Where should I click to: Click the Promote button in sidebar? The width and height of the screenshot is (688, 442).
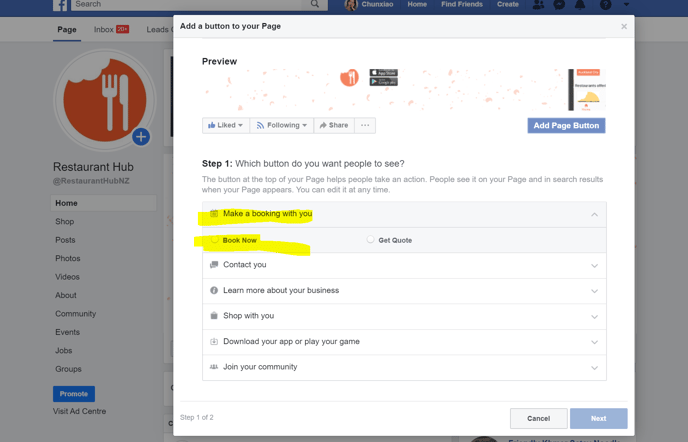coord(74,394)
